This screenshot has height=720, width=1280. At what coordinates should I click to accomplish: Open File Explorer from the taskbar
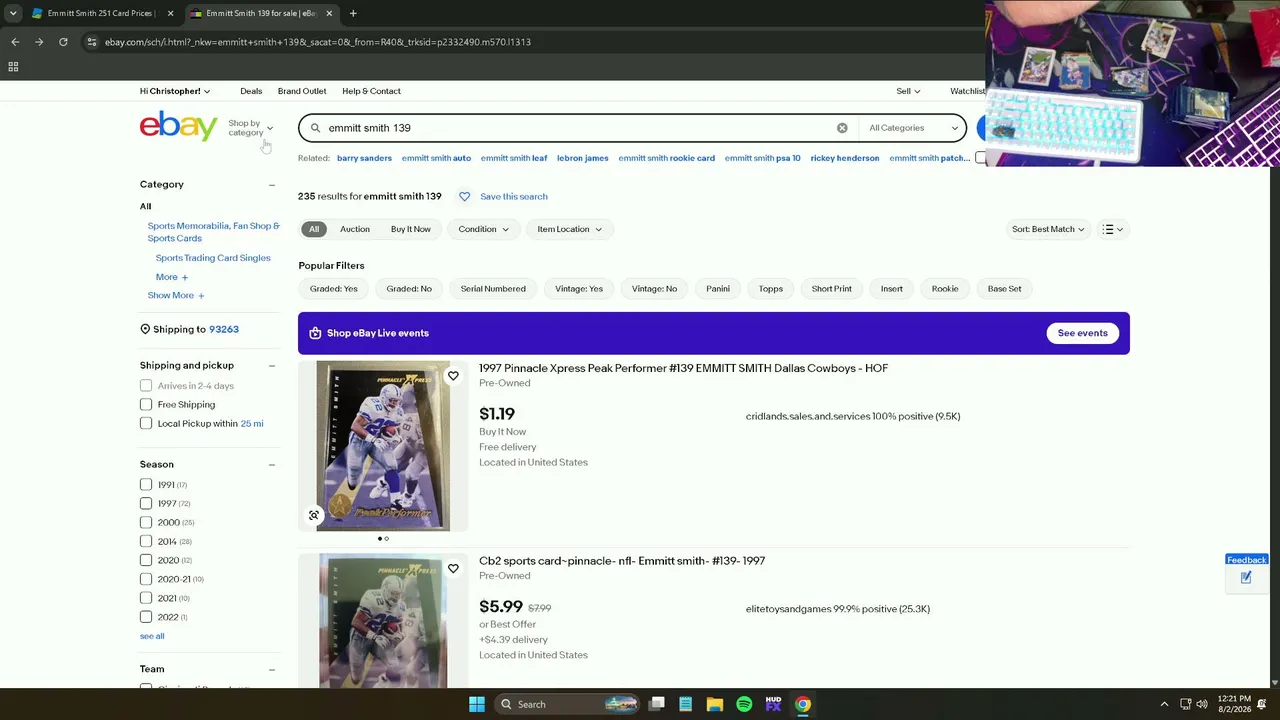(715, 704)
